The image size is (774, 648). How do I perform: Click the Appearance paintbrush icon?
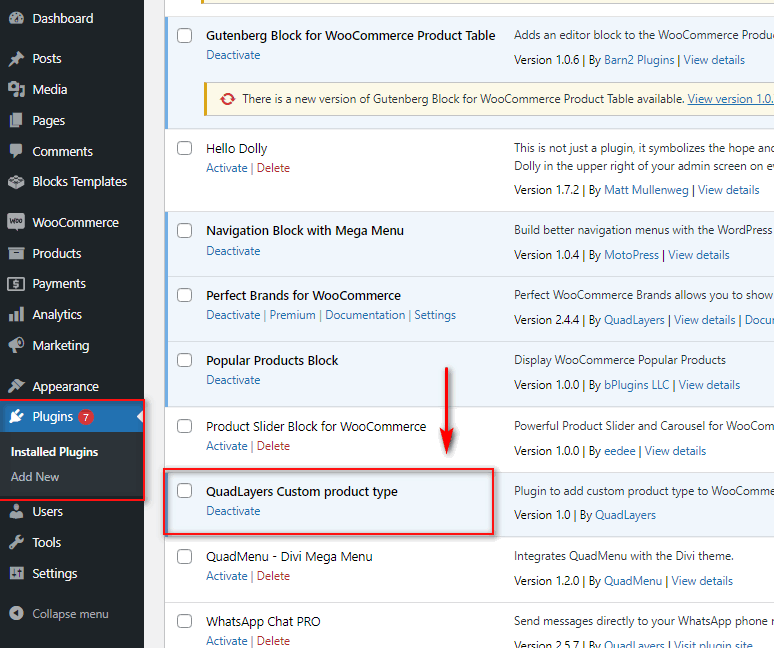(x=16, y=386)
